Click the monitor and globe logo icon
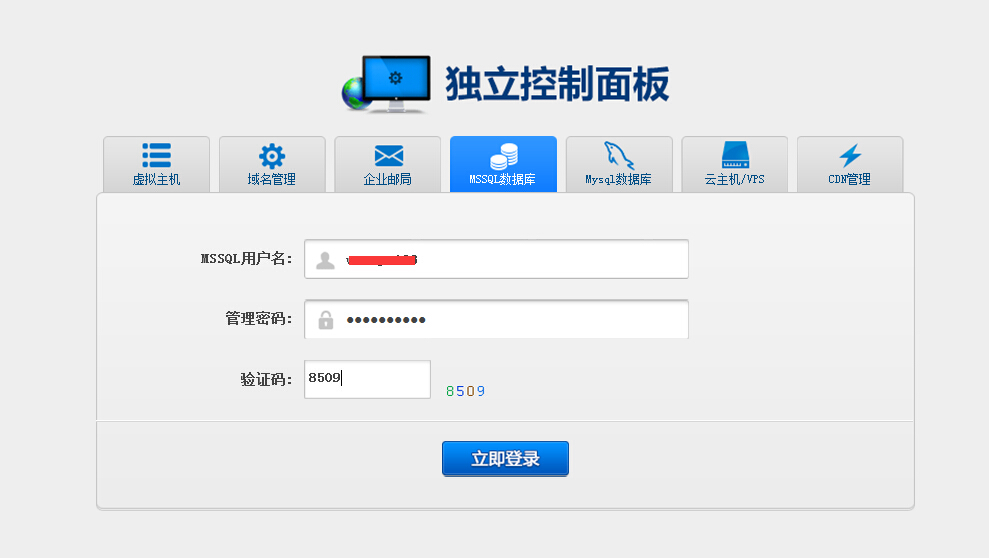 pos(386,83)
